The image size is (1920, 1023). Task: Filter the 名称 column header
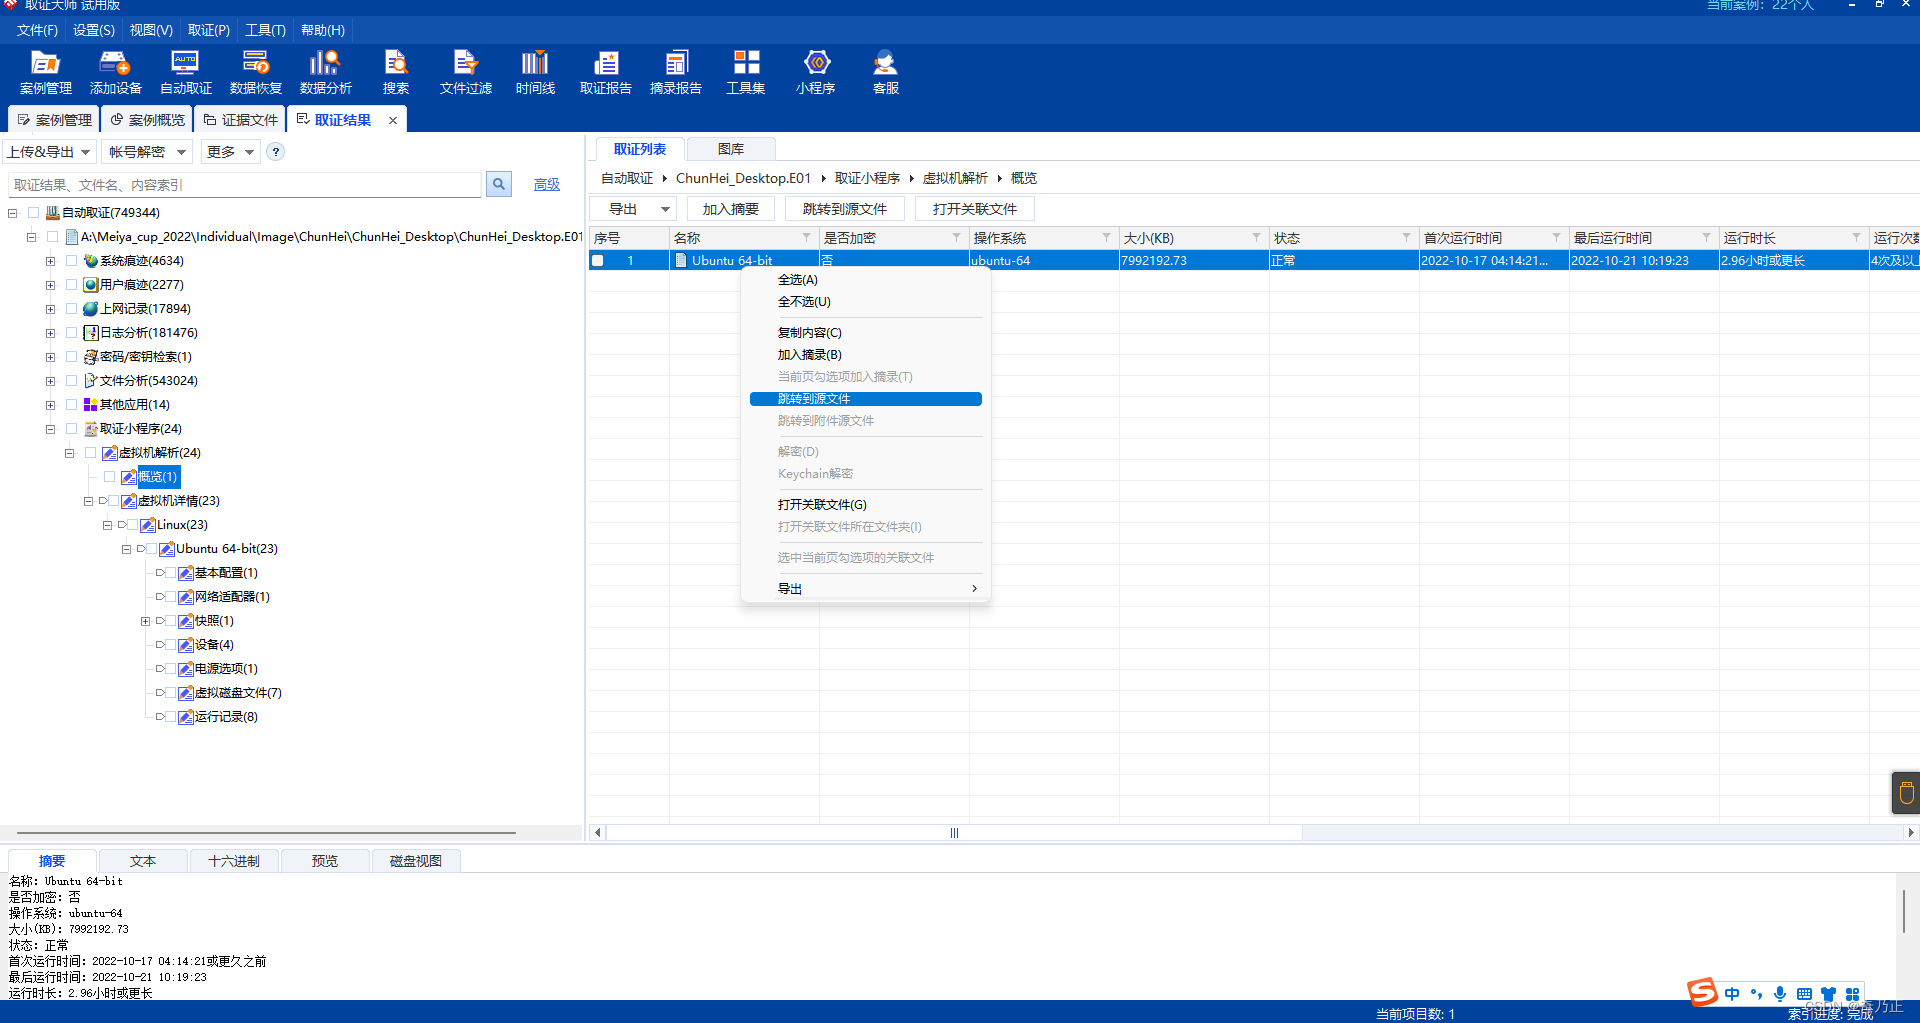coord(806,237)
